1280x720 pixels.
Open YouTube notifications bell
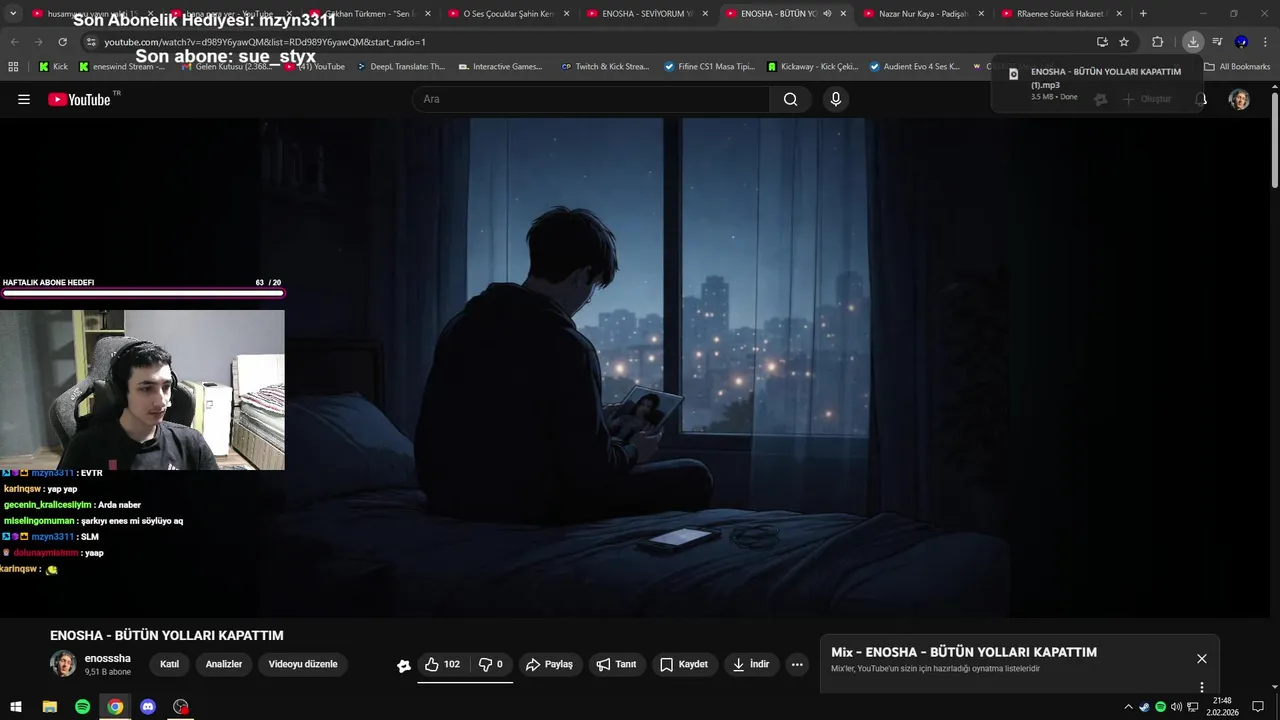(1201, 99)
